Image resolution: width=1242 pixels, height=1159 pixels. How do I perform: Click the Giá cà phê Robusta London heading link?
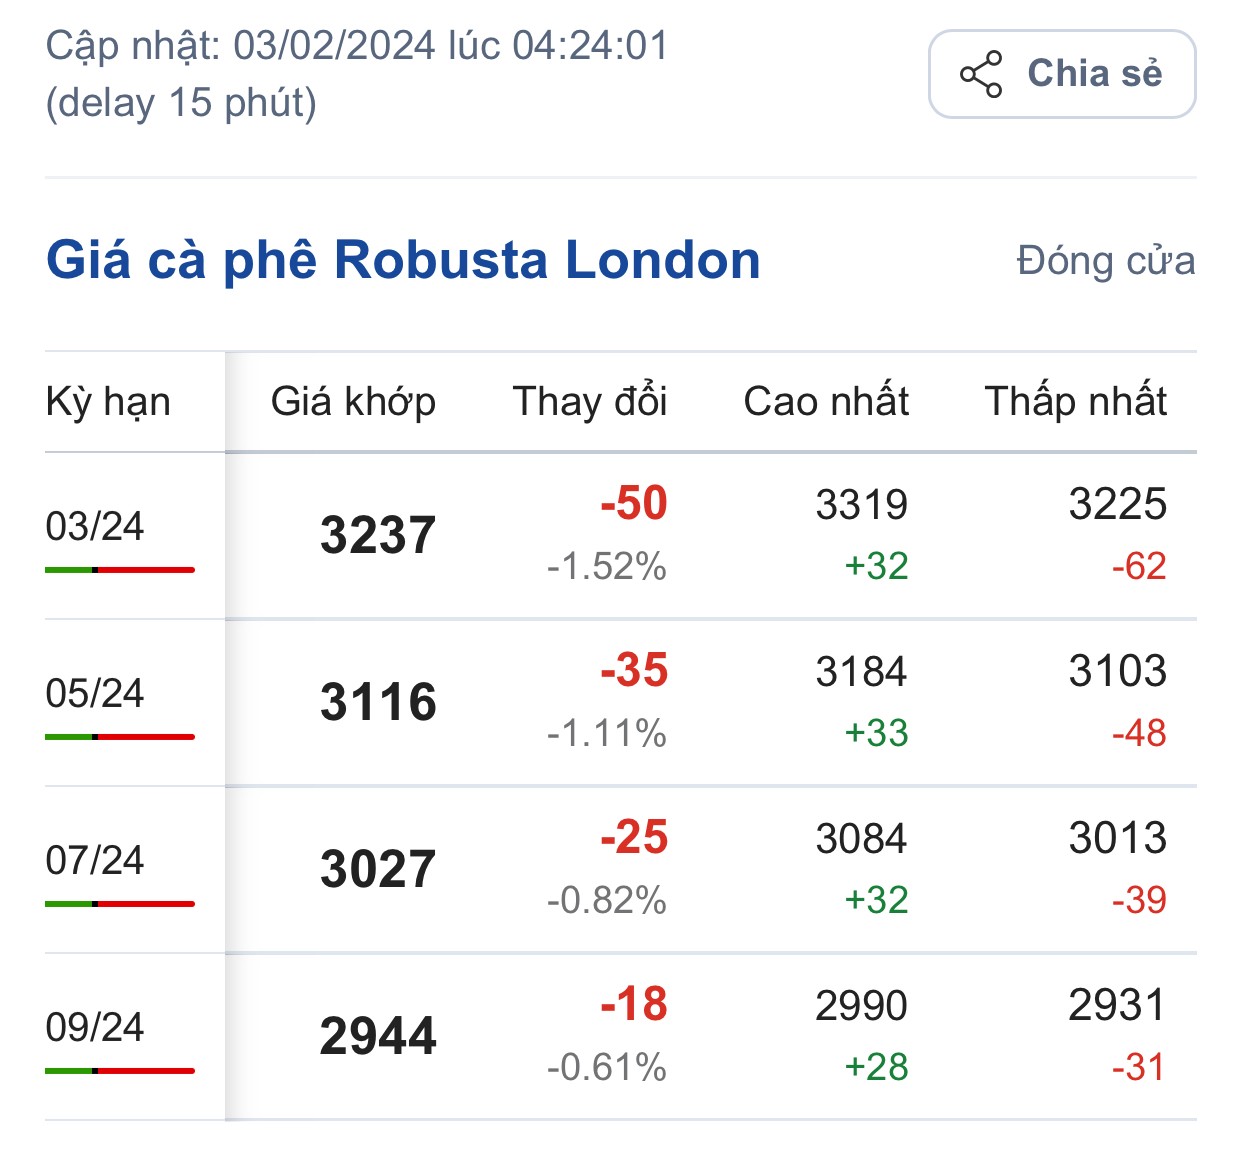point(403,259)
